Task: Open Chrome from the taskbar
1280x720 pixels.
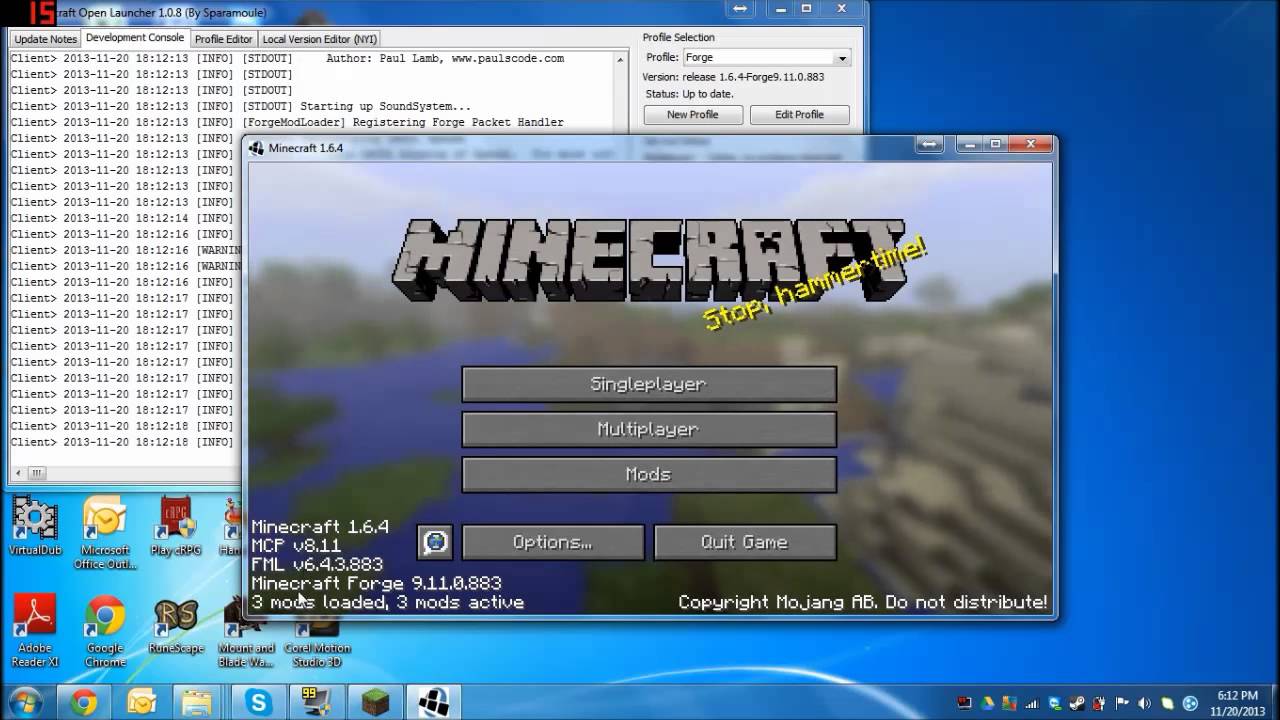Action: tap(84, 703)
